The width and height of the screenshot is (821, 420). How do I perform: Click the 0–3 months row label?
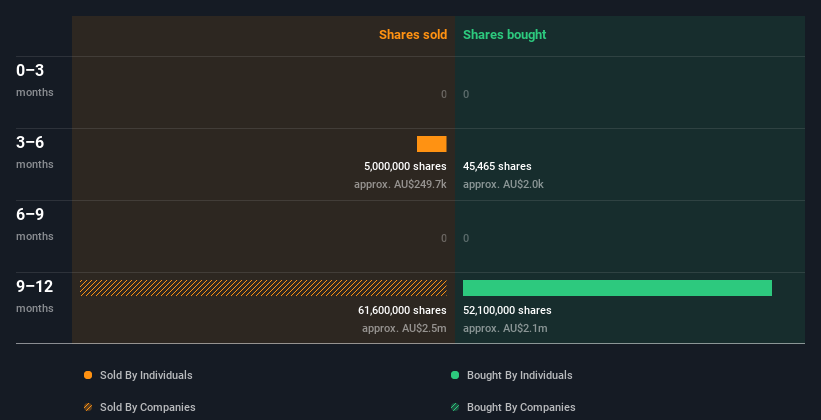(x=35, y=80)
